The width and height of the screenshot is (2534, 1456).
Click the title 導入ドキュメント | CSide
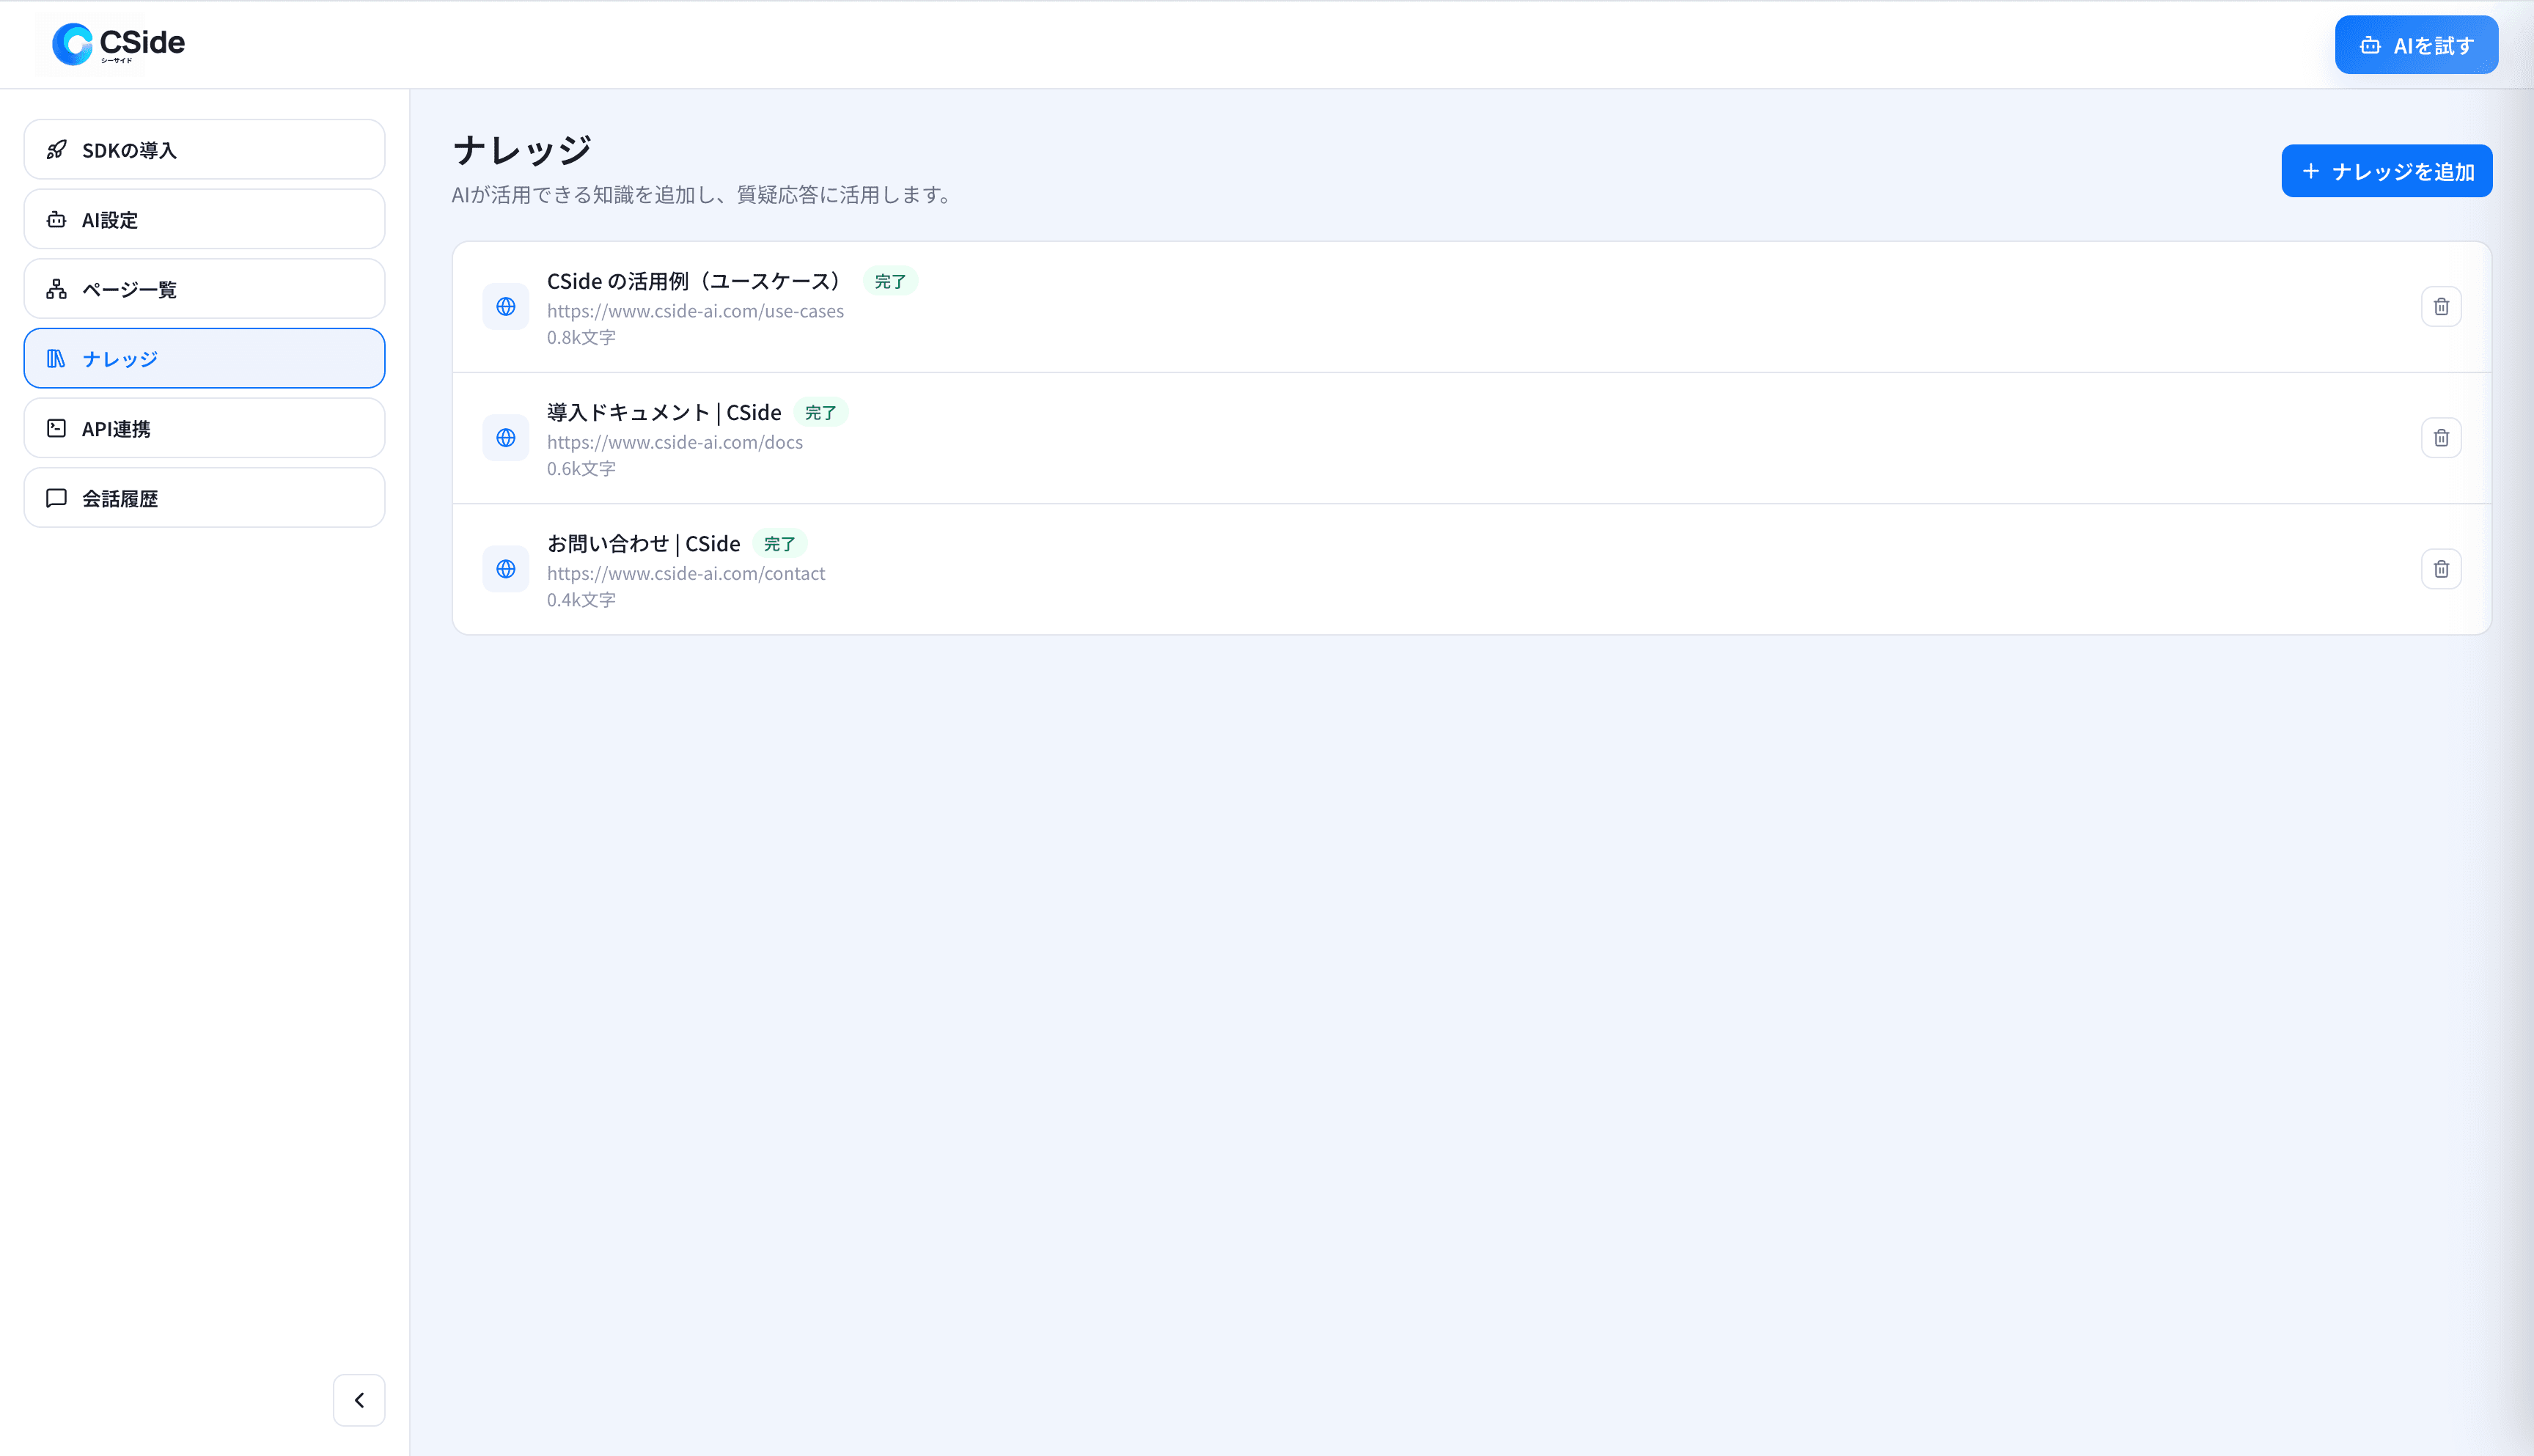[x=664, y=412]
